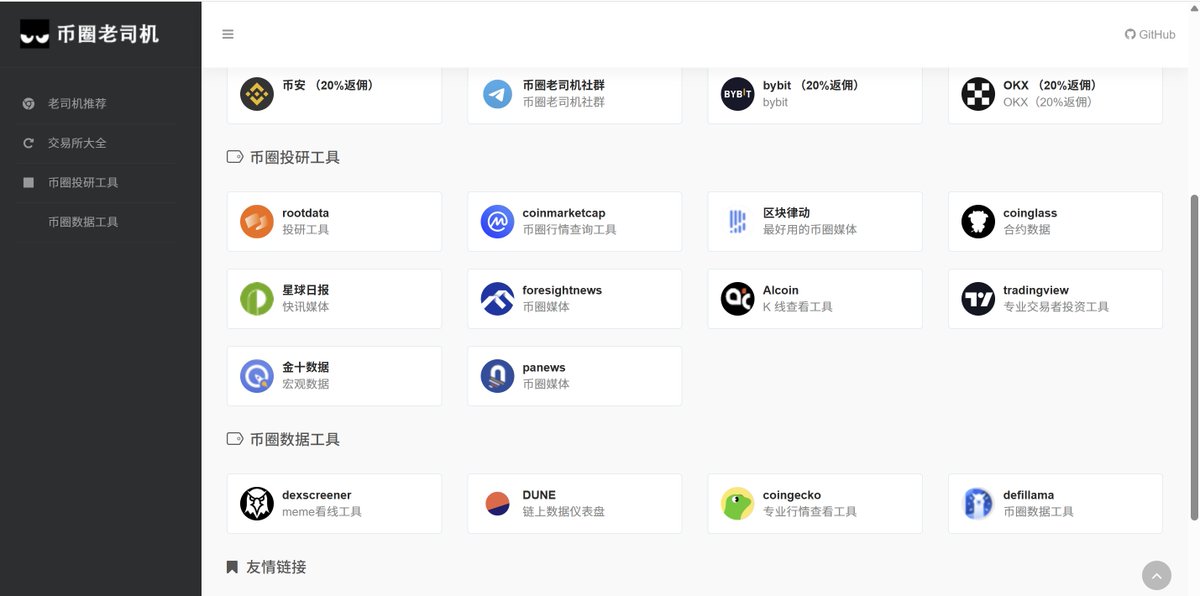This screenshot has width=1200, height=596.
Task: Click the 交易所大全 sidebar refresh icon
Action: click(x=29, y=143)
